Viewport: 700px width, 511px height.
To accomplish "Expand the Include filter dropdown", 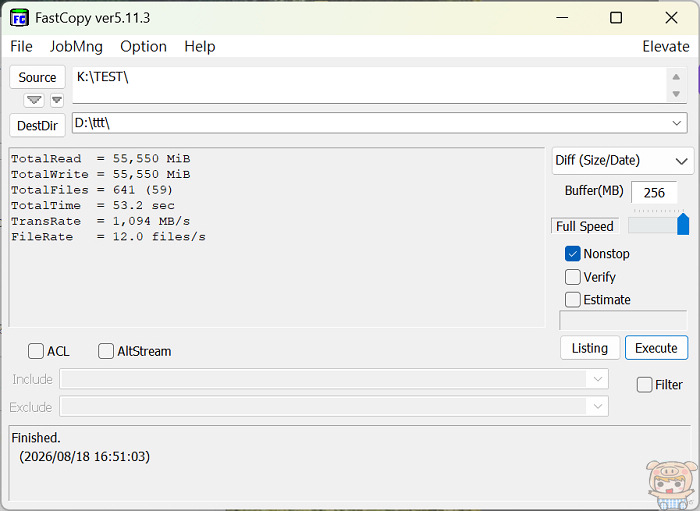I will (x=598, y=379).
